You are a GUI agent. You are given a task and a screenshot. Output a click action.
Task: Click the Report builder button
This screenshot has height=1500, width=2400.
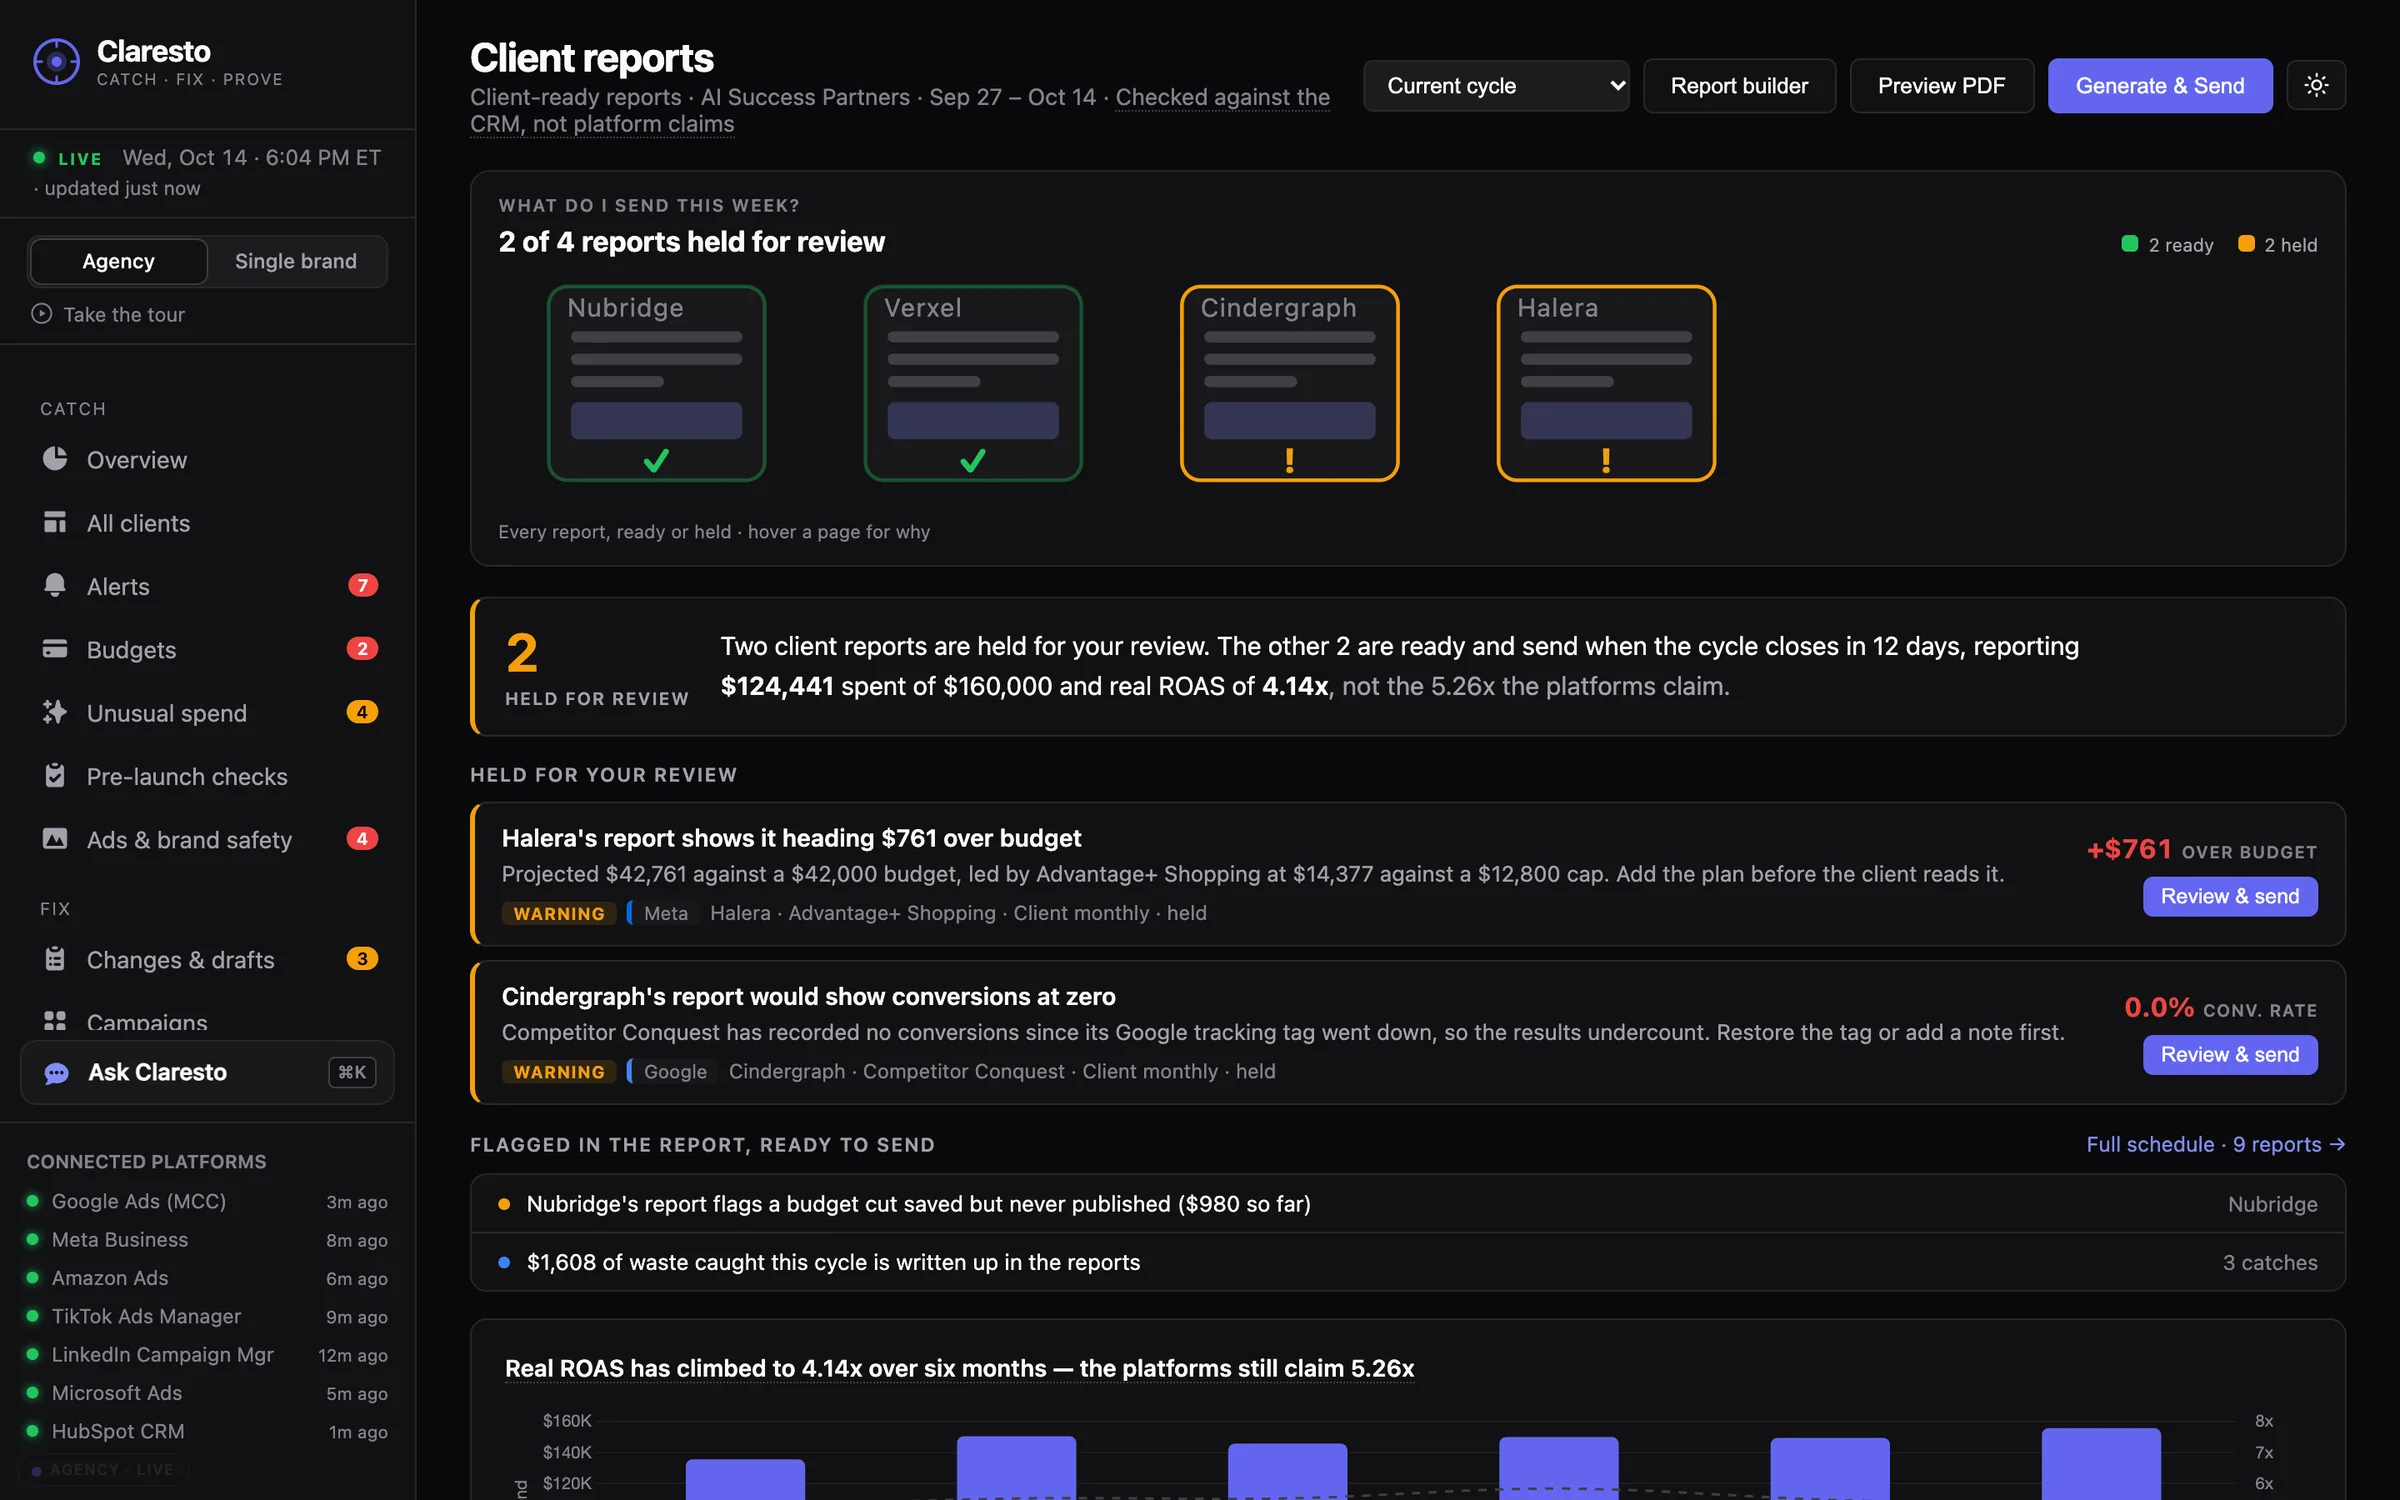(1739, 86)
